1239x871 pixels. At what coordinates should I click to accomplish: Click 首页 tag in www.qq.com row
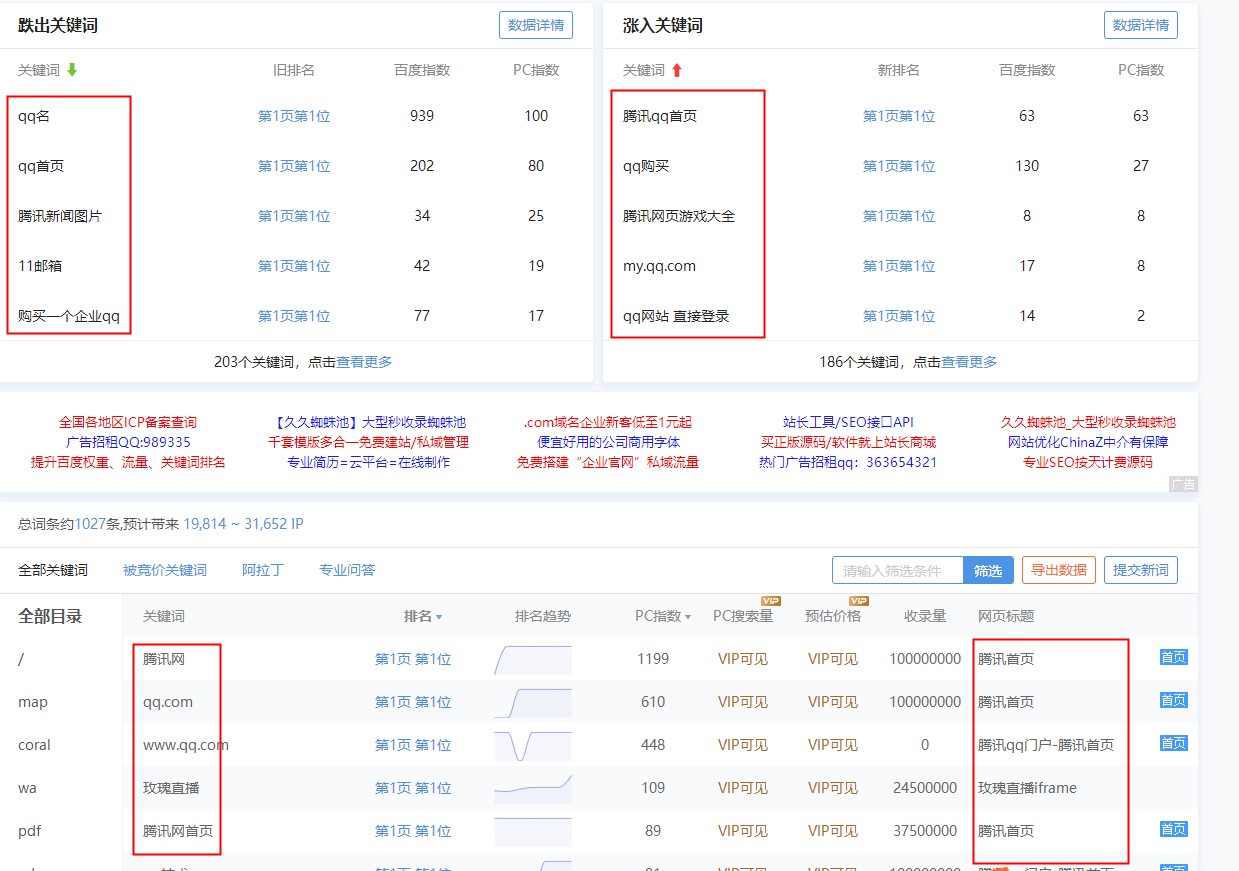tap(1173, 743)
